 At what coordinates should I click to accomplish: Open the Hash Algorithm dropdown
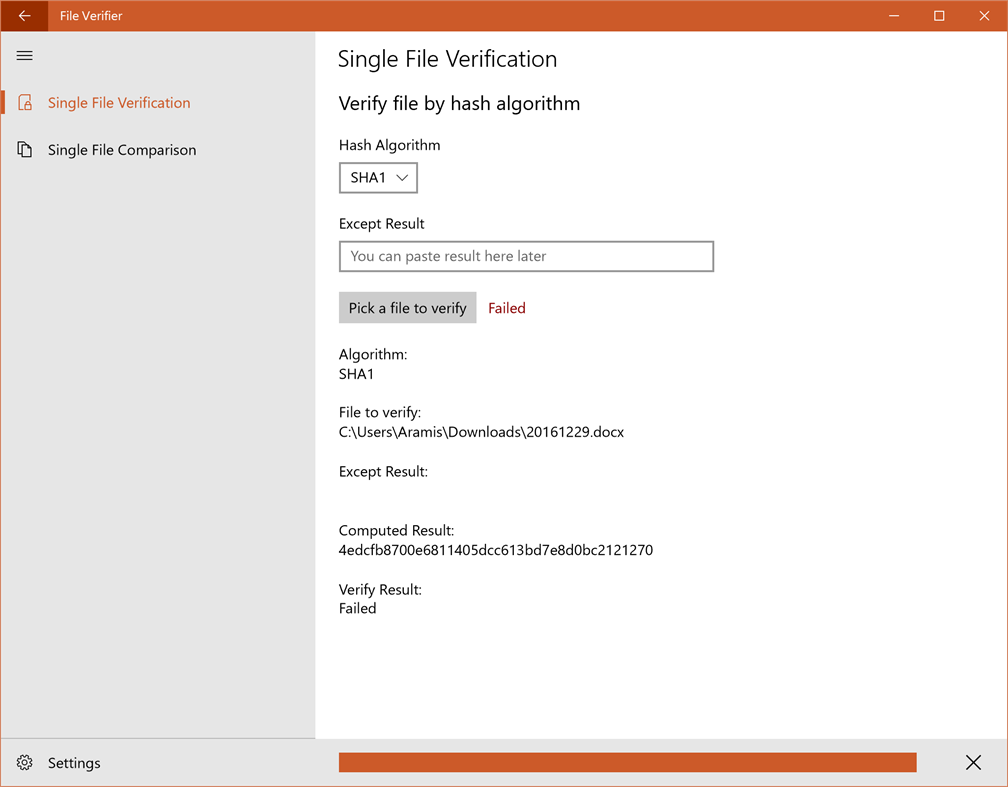pyautogui.click(x=378, y=178)
